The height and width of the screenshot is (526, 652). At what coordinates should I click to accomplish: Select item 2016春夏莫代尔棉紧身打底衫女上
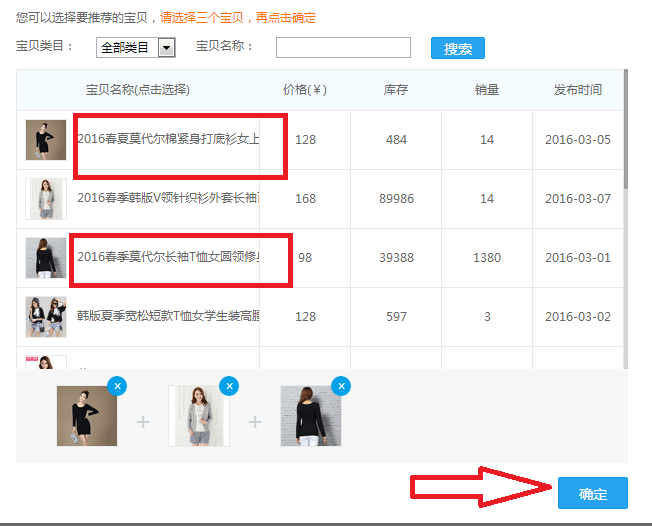coord(168,139)
